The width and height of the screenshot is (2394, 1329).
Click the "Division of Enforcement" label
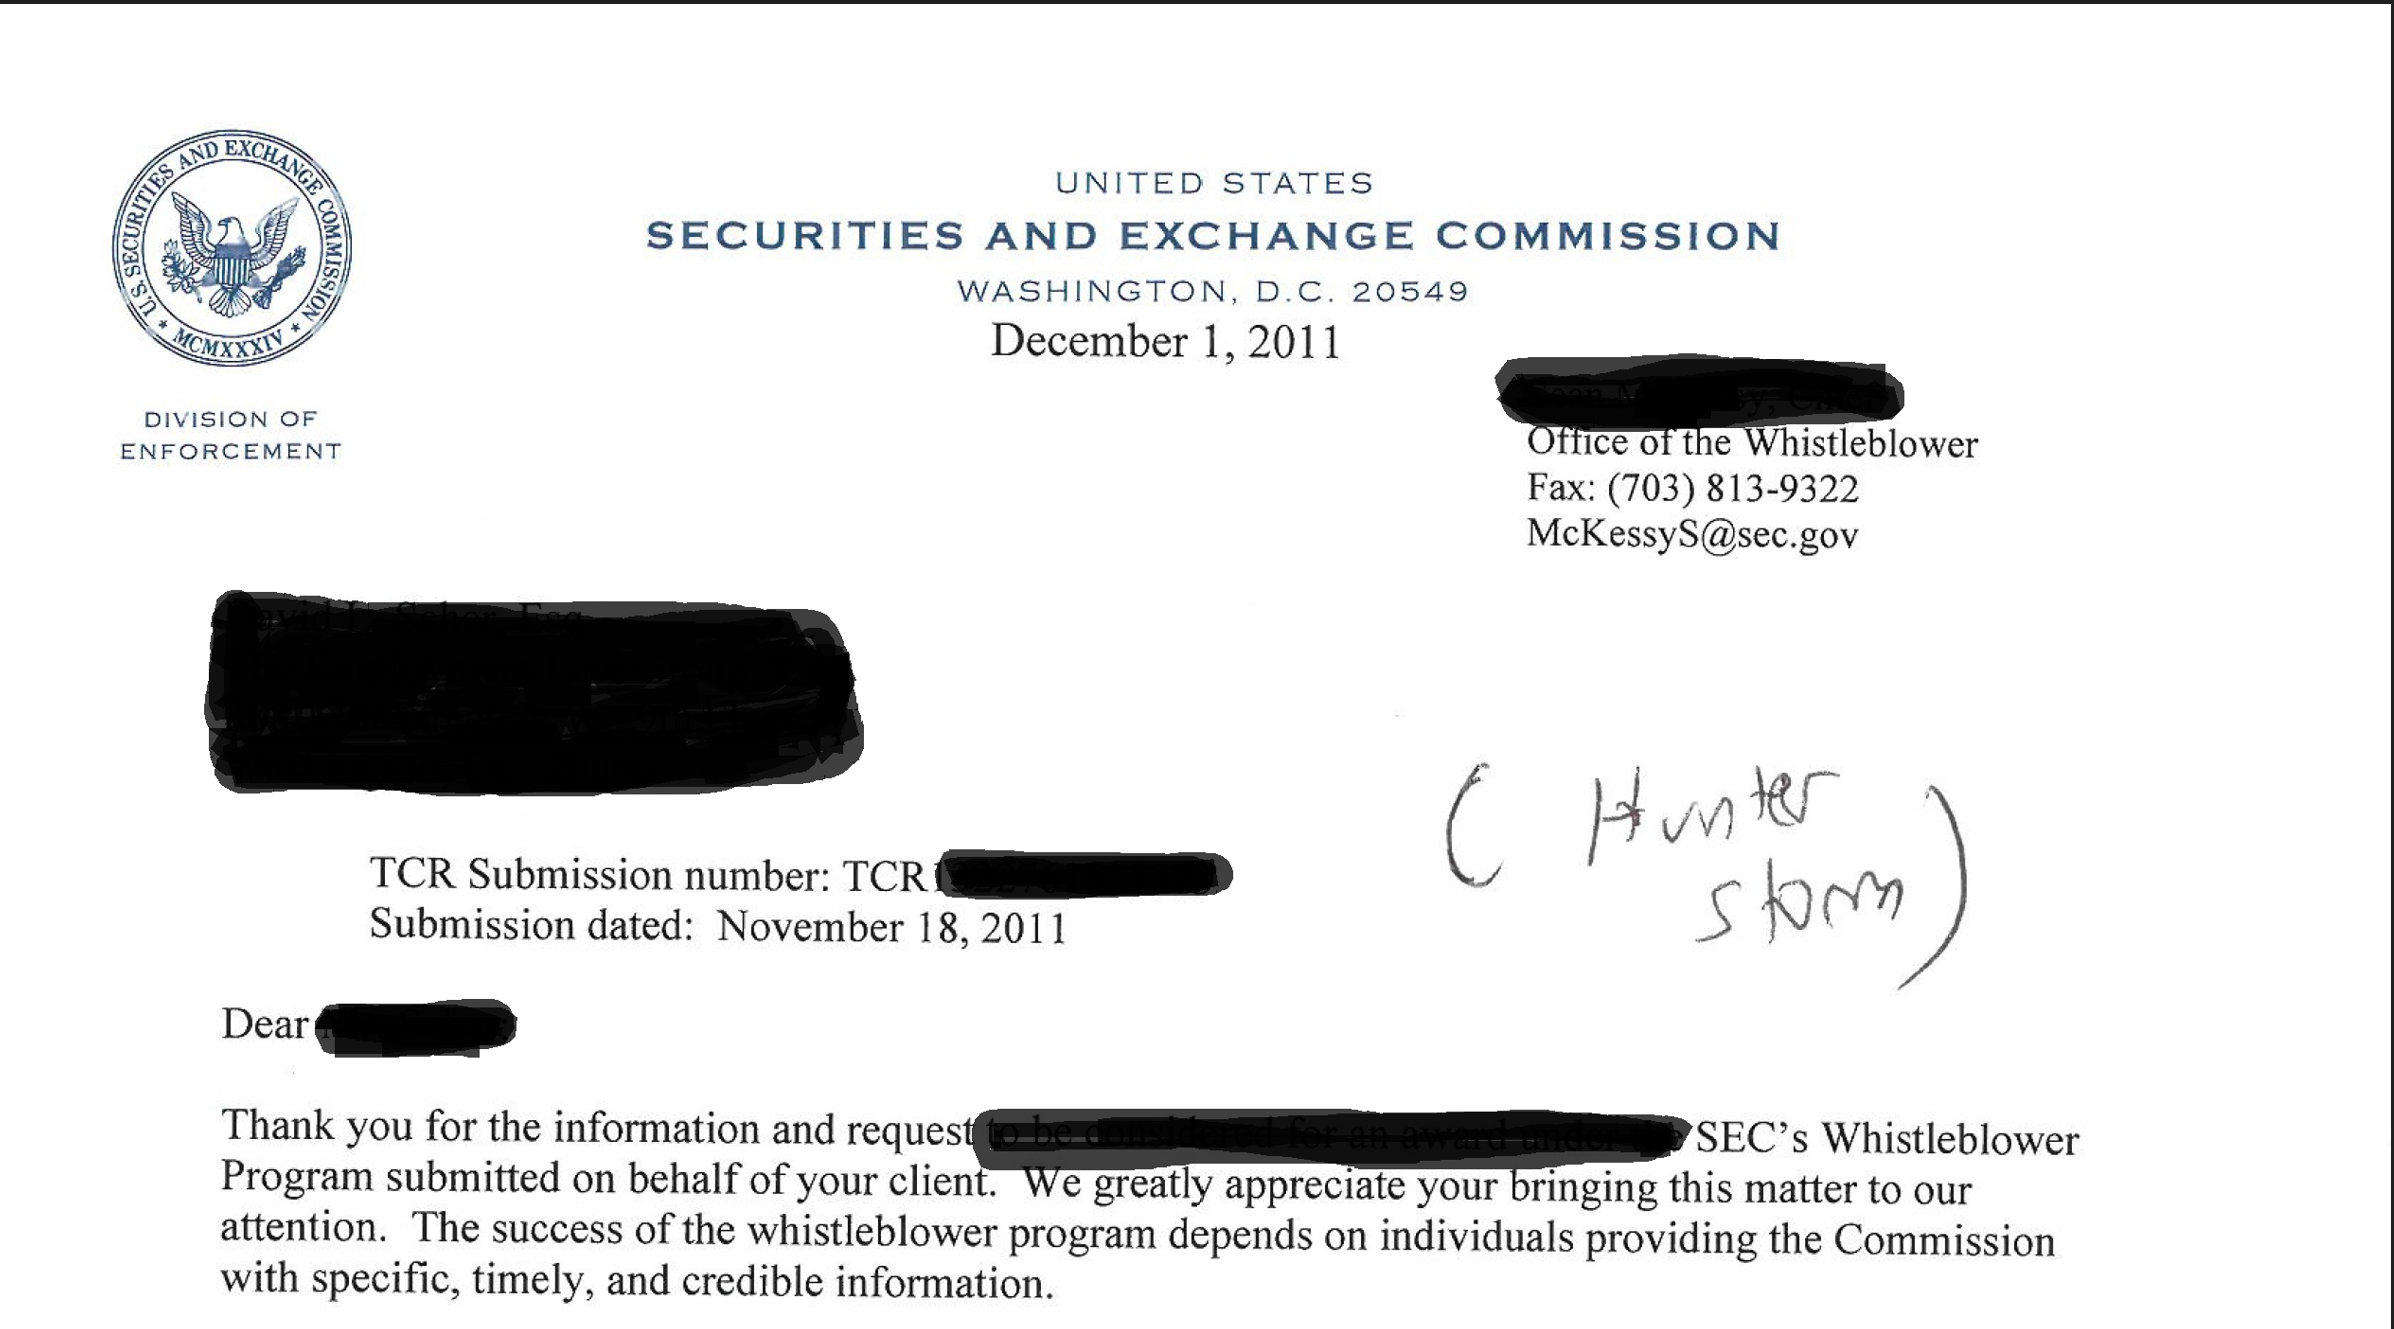pyautogui.click(x=231, y=435)
